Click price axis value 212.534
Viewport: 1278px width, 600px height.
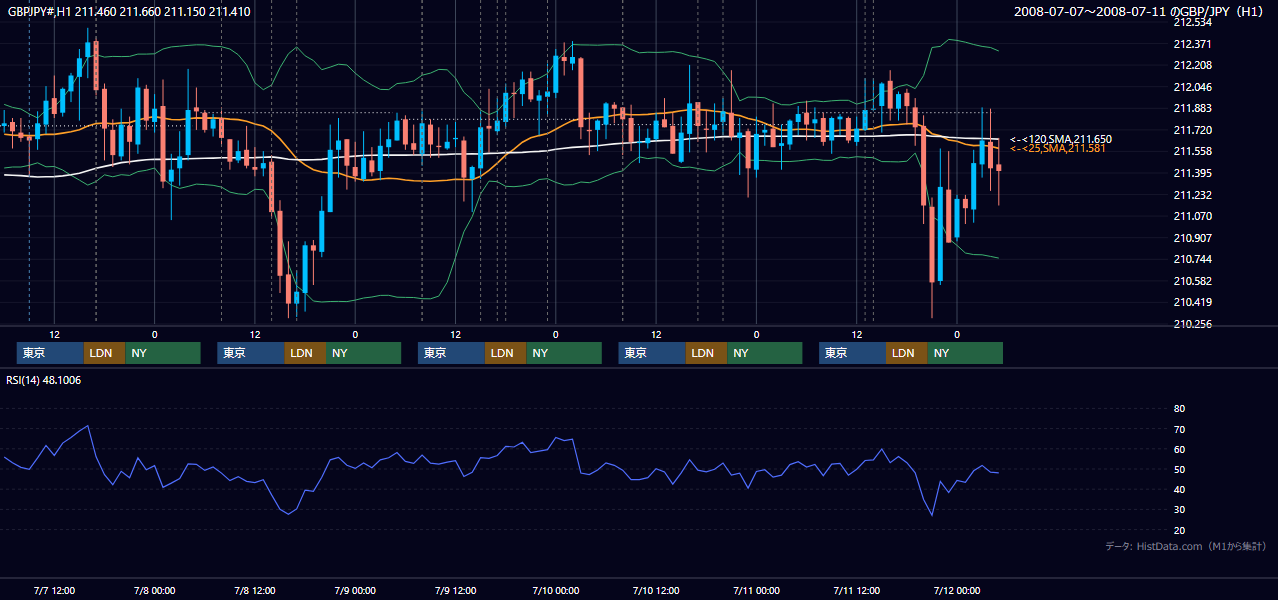1192,22
